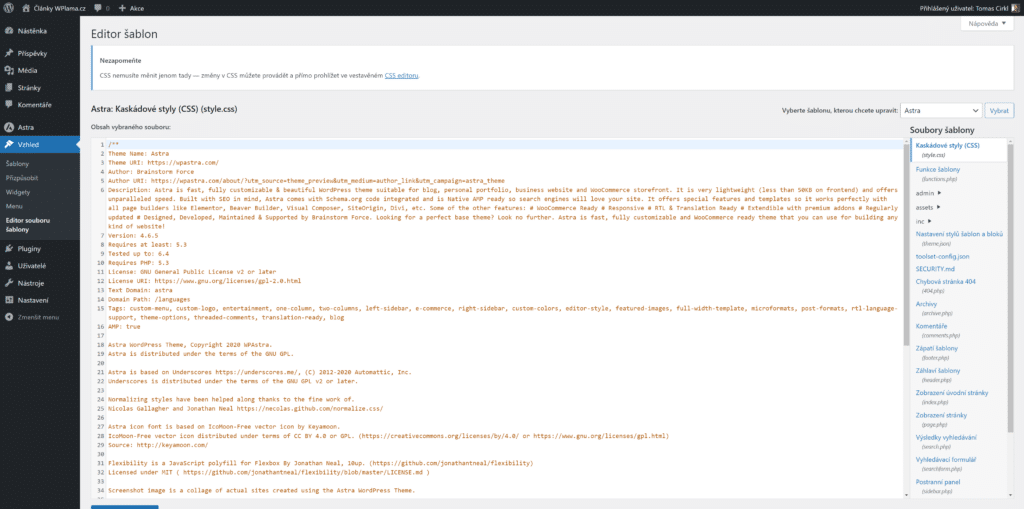The image size is (1024, 509).
Task: Open toolset-config.json file
Action: (942, 257)
